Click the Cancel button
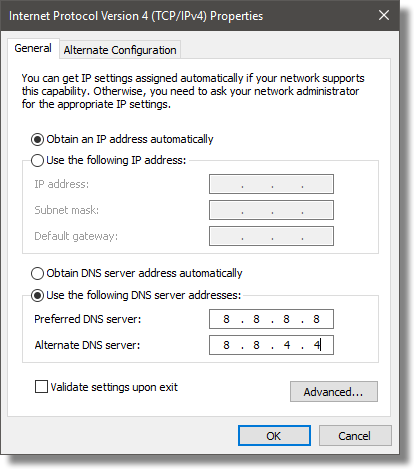Image resolution: width=414 pixels, height=469 pixels. (x=355, y=436)
